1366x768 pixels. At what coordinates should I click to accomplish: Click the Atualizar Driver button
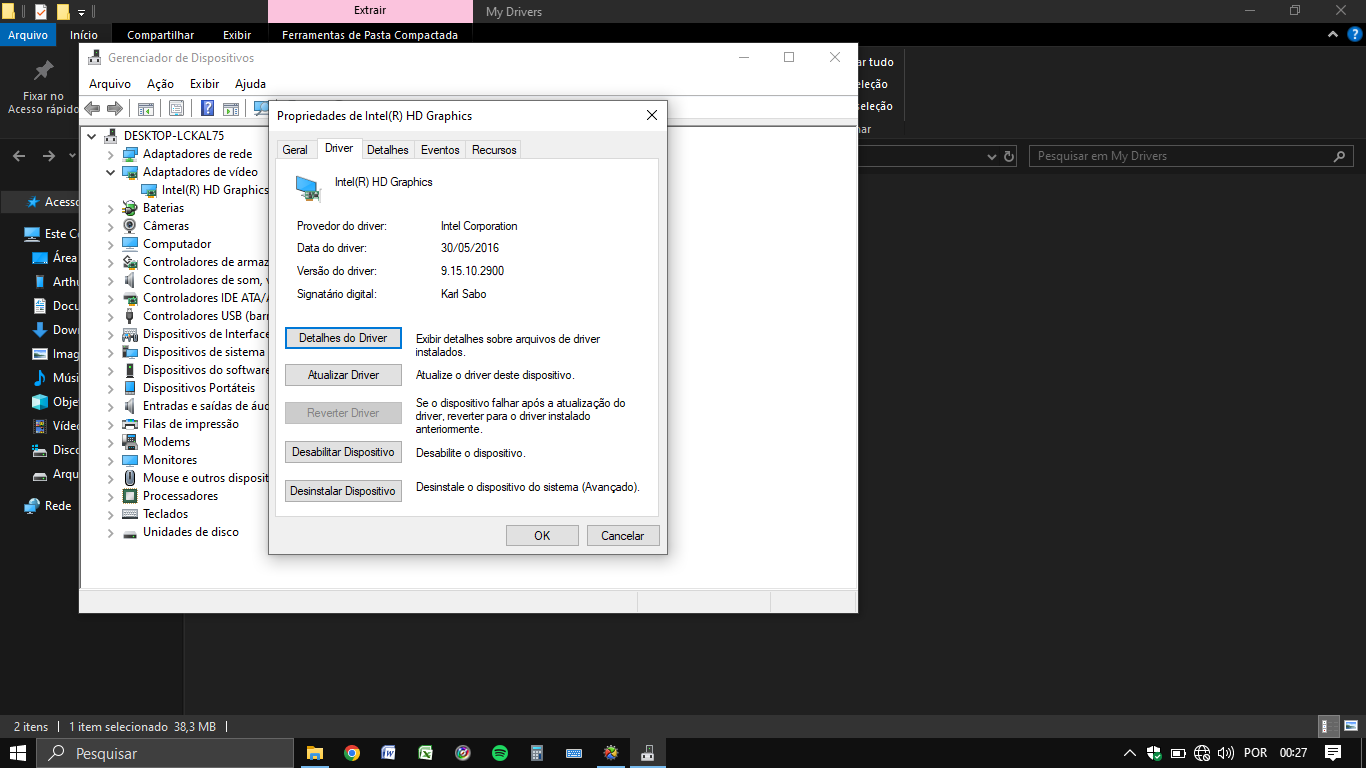[x=343, y=375]
